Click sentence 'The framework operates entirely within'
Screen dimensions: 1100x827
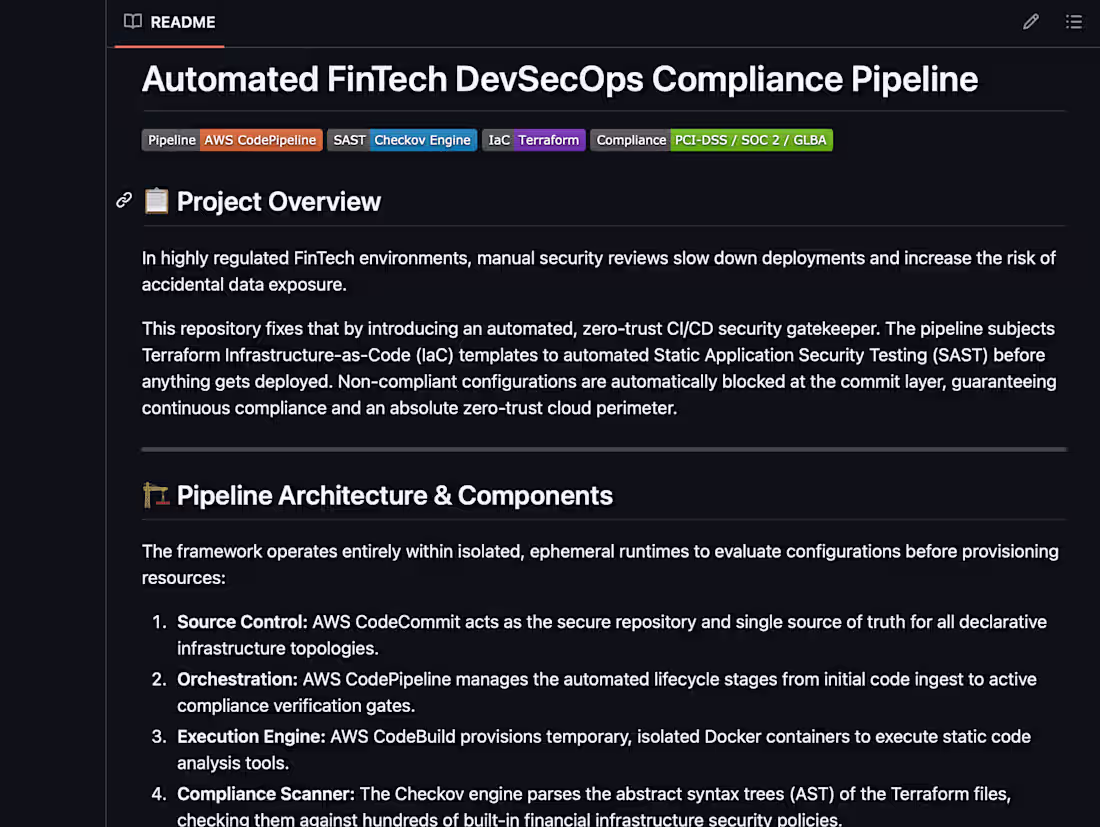(600, 565)
